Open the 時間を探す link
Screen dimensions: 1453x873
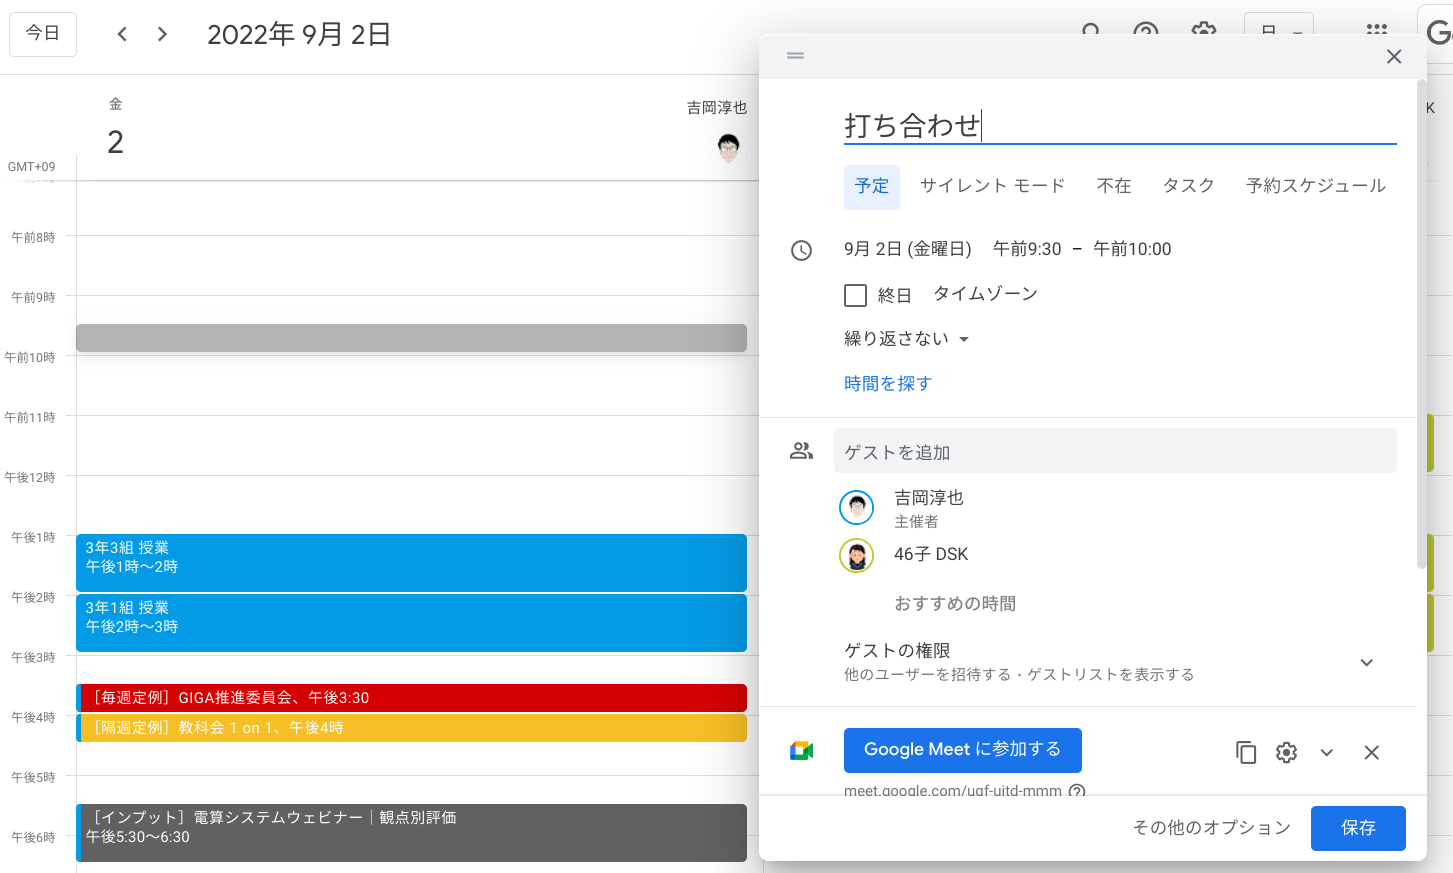point(888,384)
